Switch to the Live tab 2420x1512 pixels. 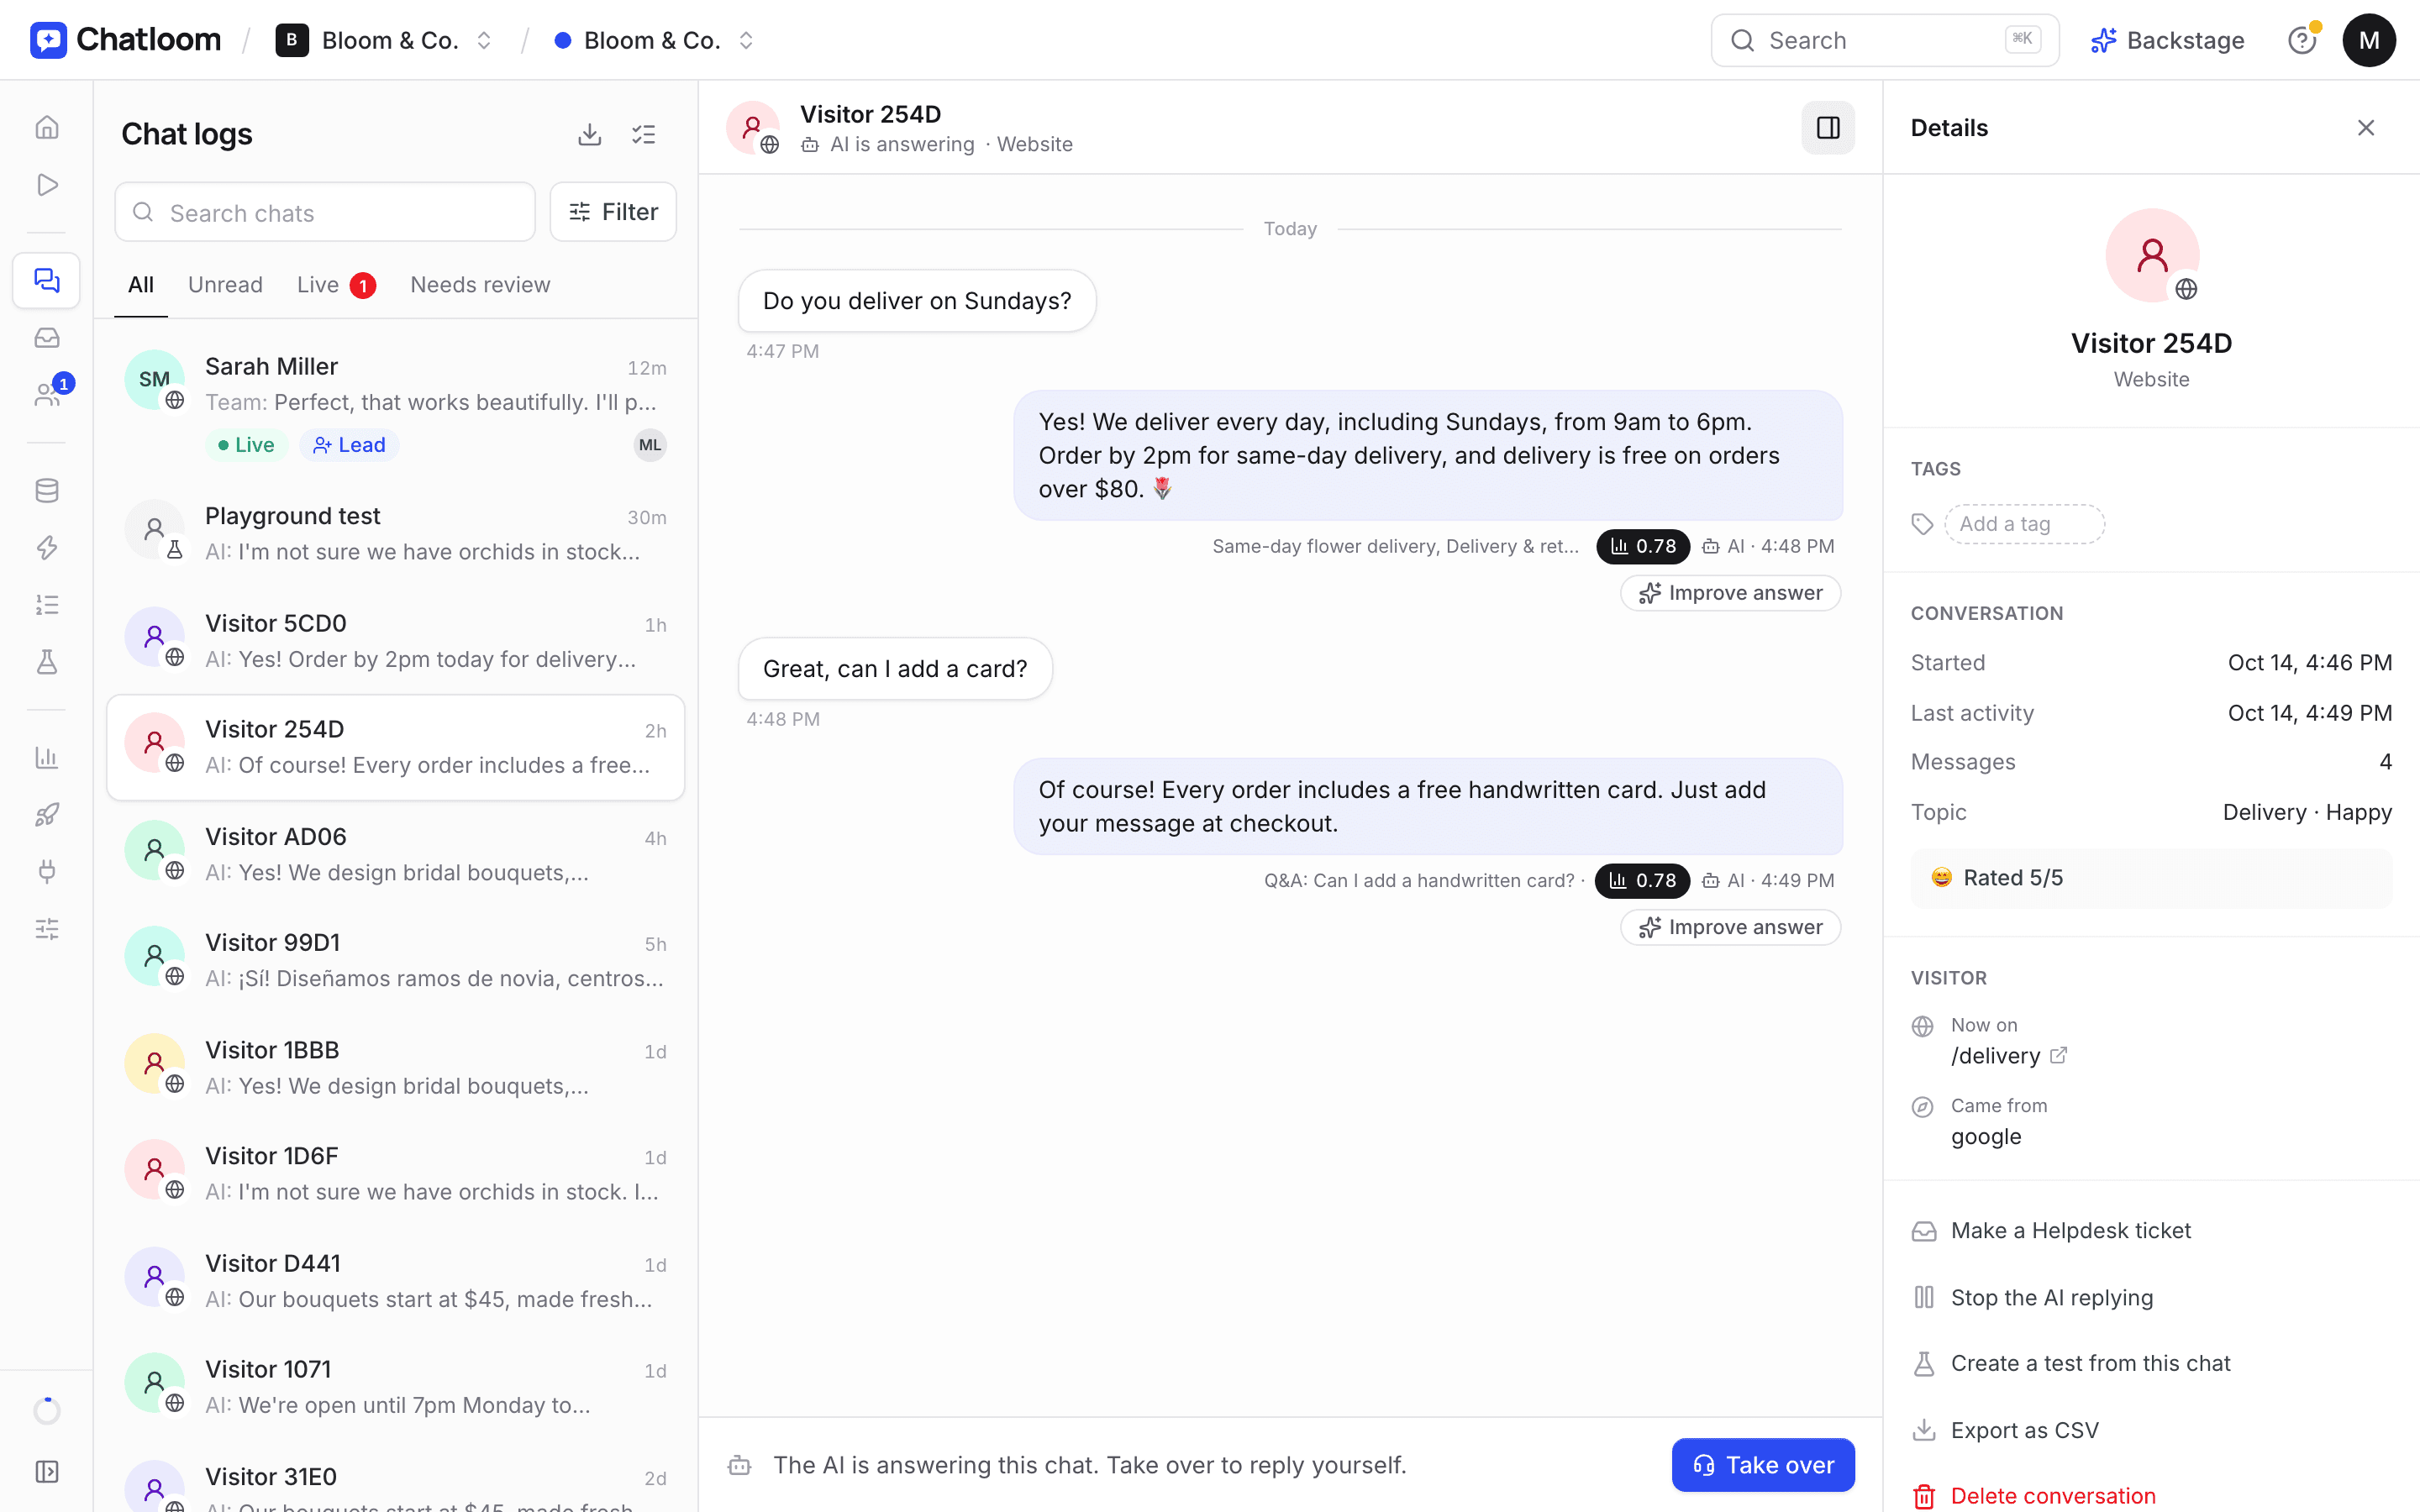336,285
